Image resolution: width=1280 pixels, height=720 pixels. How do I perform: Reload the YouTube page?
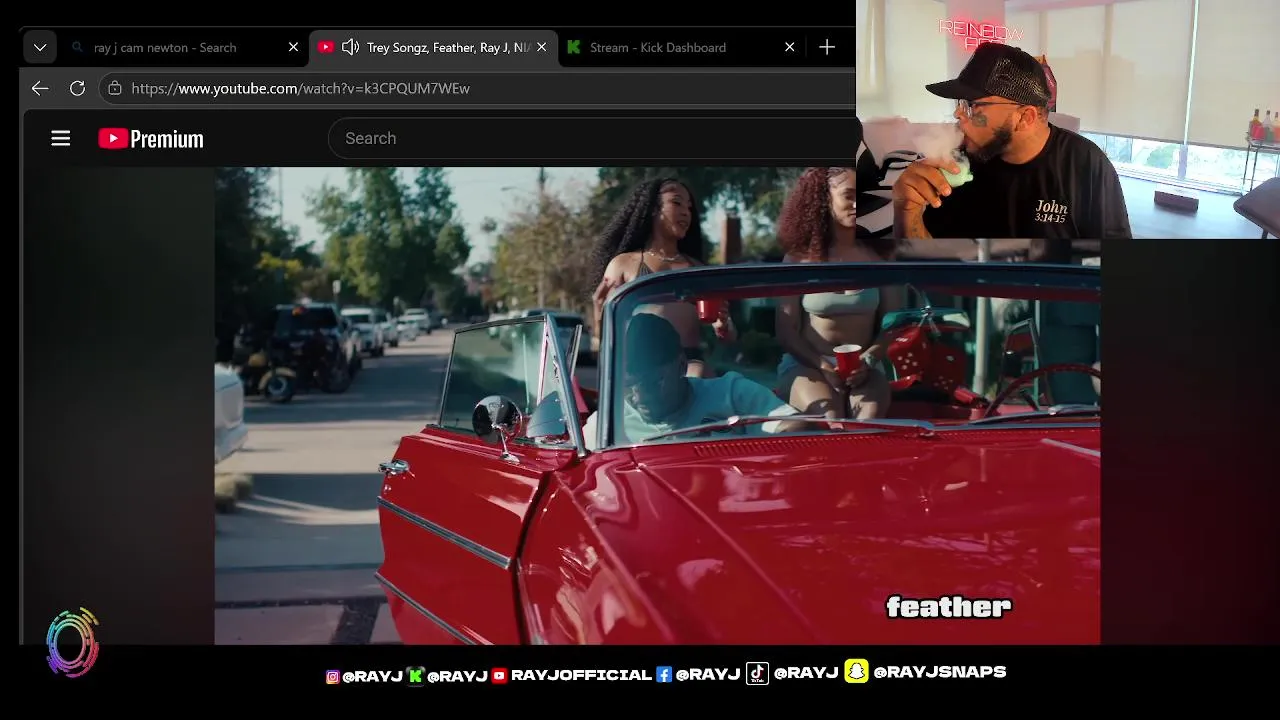pyautogui.click(x=77, y=88)
